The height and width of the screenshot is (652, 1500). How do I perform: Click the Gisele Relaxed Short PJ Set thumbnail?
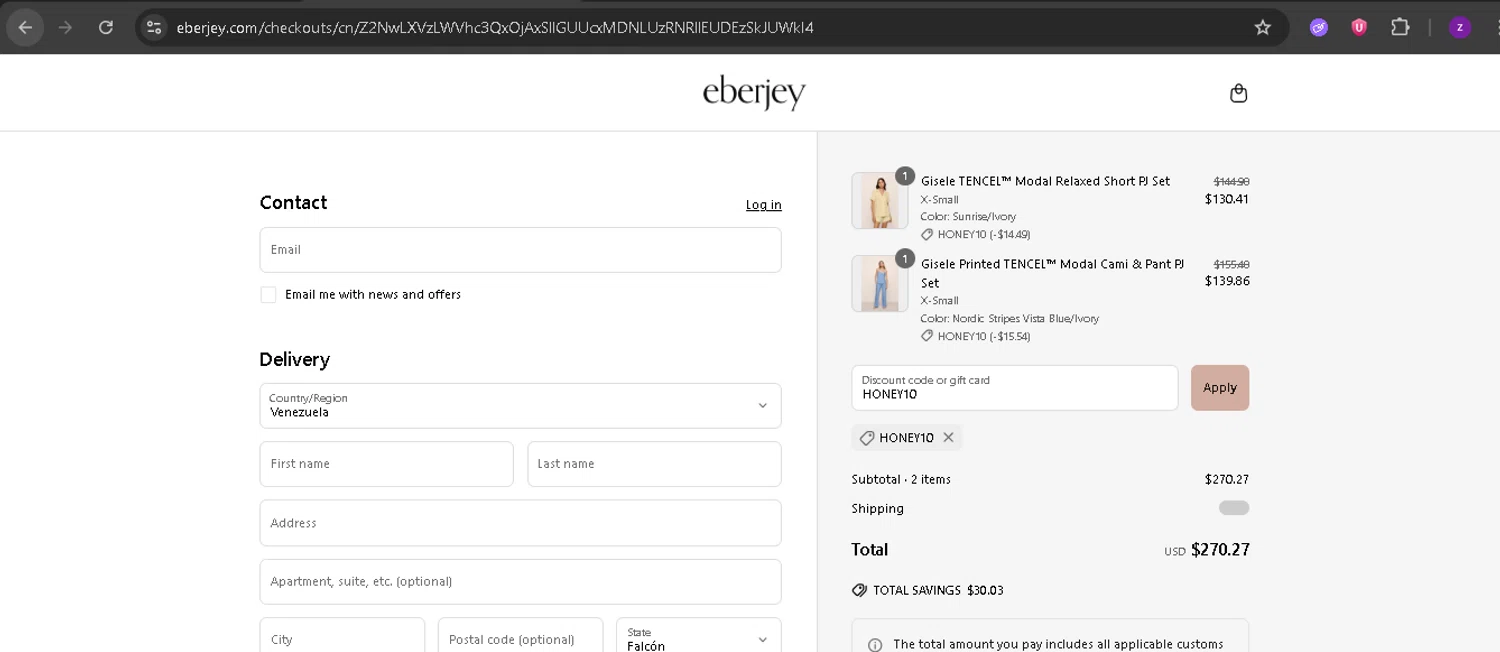pos(880,201)
